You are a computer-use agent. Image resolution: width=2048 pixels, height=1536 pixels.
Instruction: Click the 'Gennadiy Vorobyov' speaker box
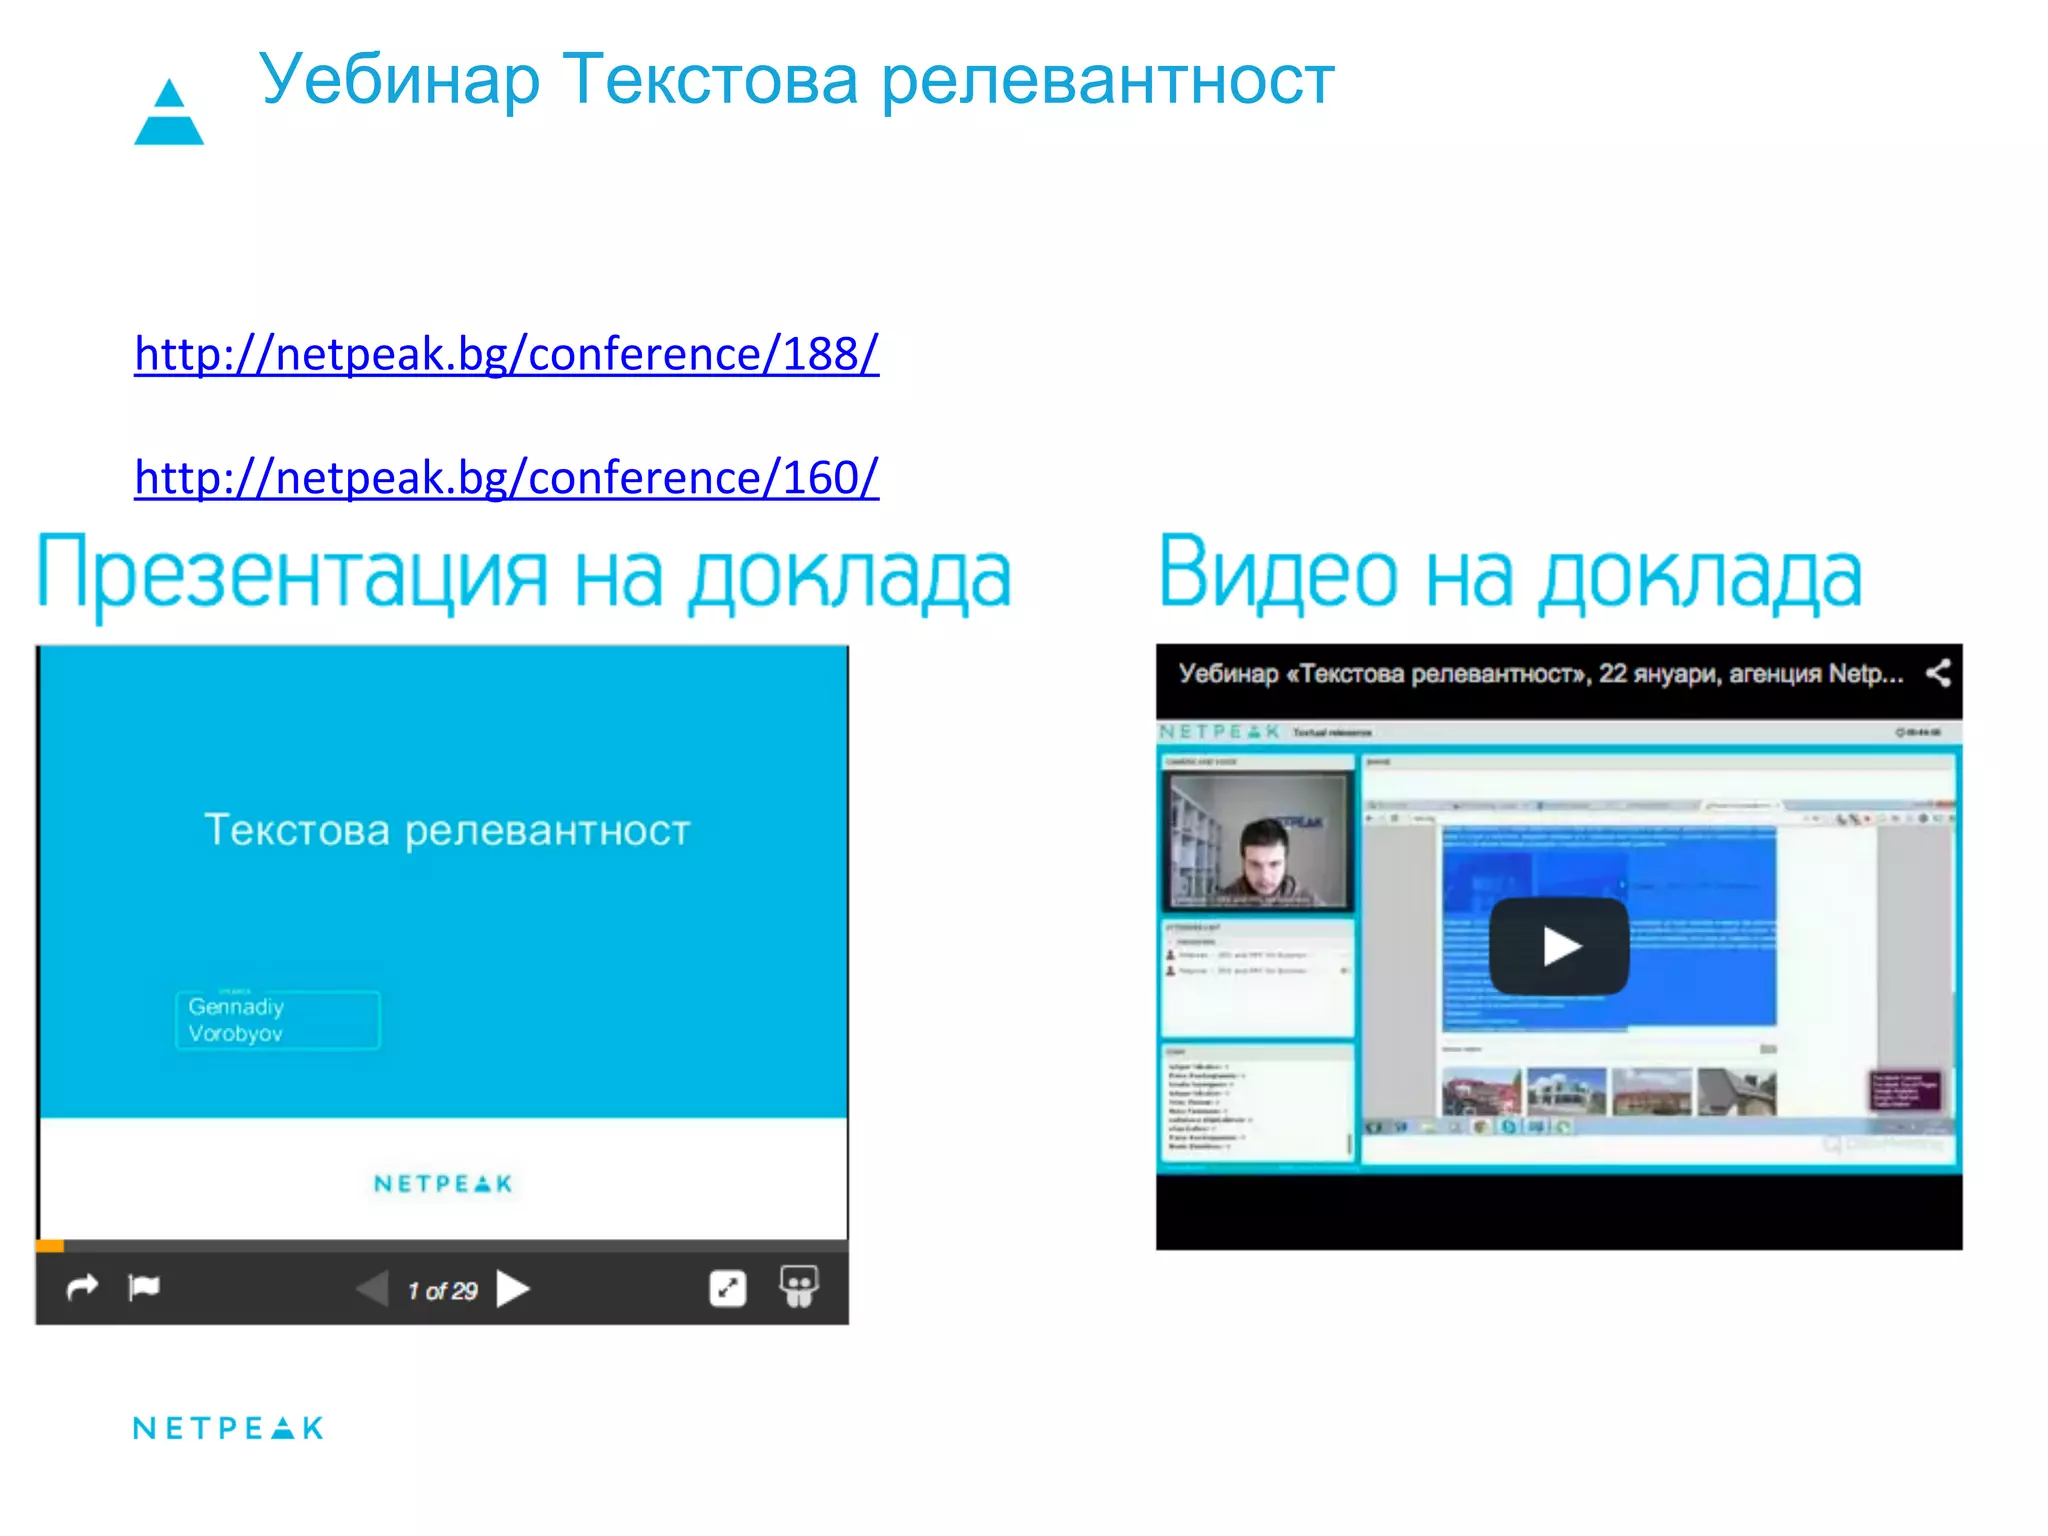click(x=278, y=1020)
